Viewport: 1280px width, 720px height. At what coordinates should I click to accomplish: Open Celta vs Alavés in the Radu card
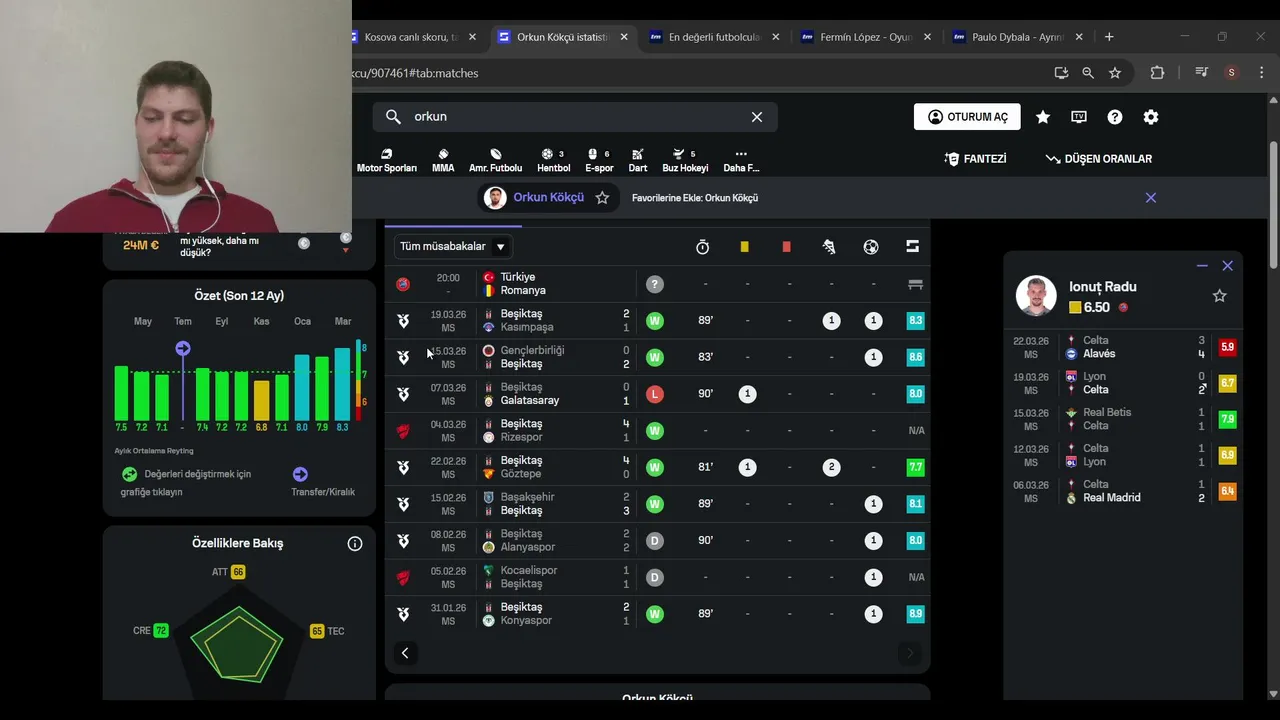1125,347
